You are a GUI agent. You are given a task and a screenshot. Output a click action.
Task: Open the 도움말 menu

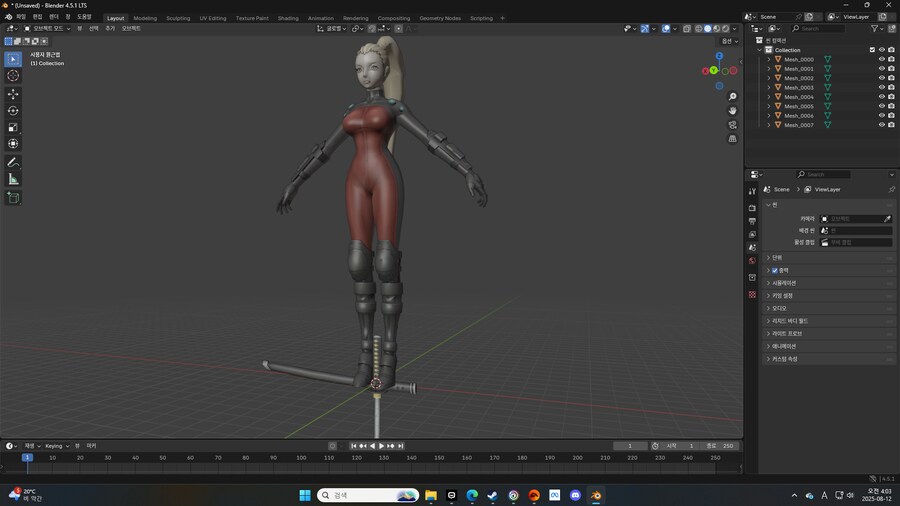point(84,17)
